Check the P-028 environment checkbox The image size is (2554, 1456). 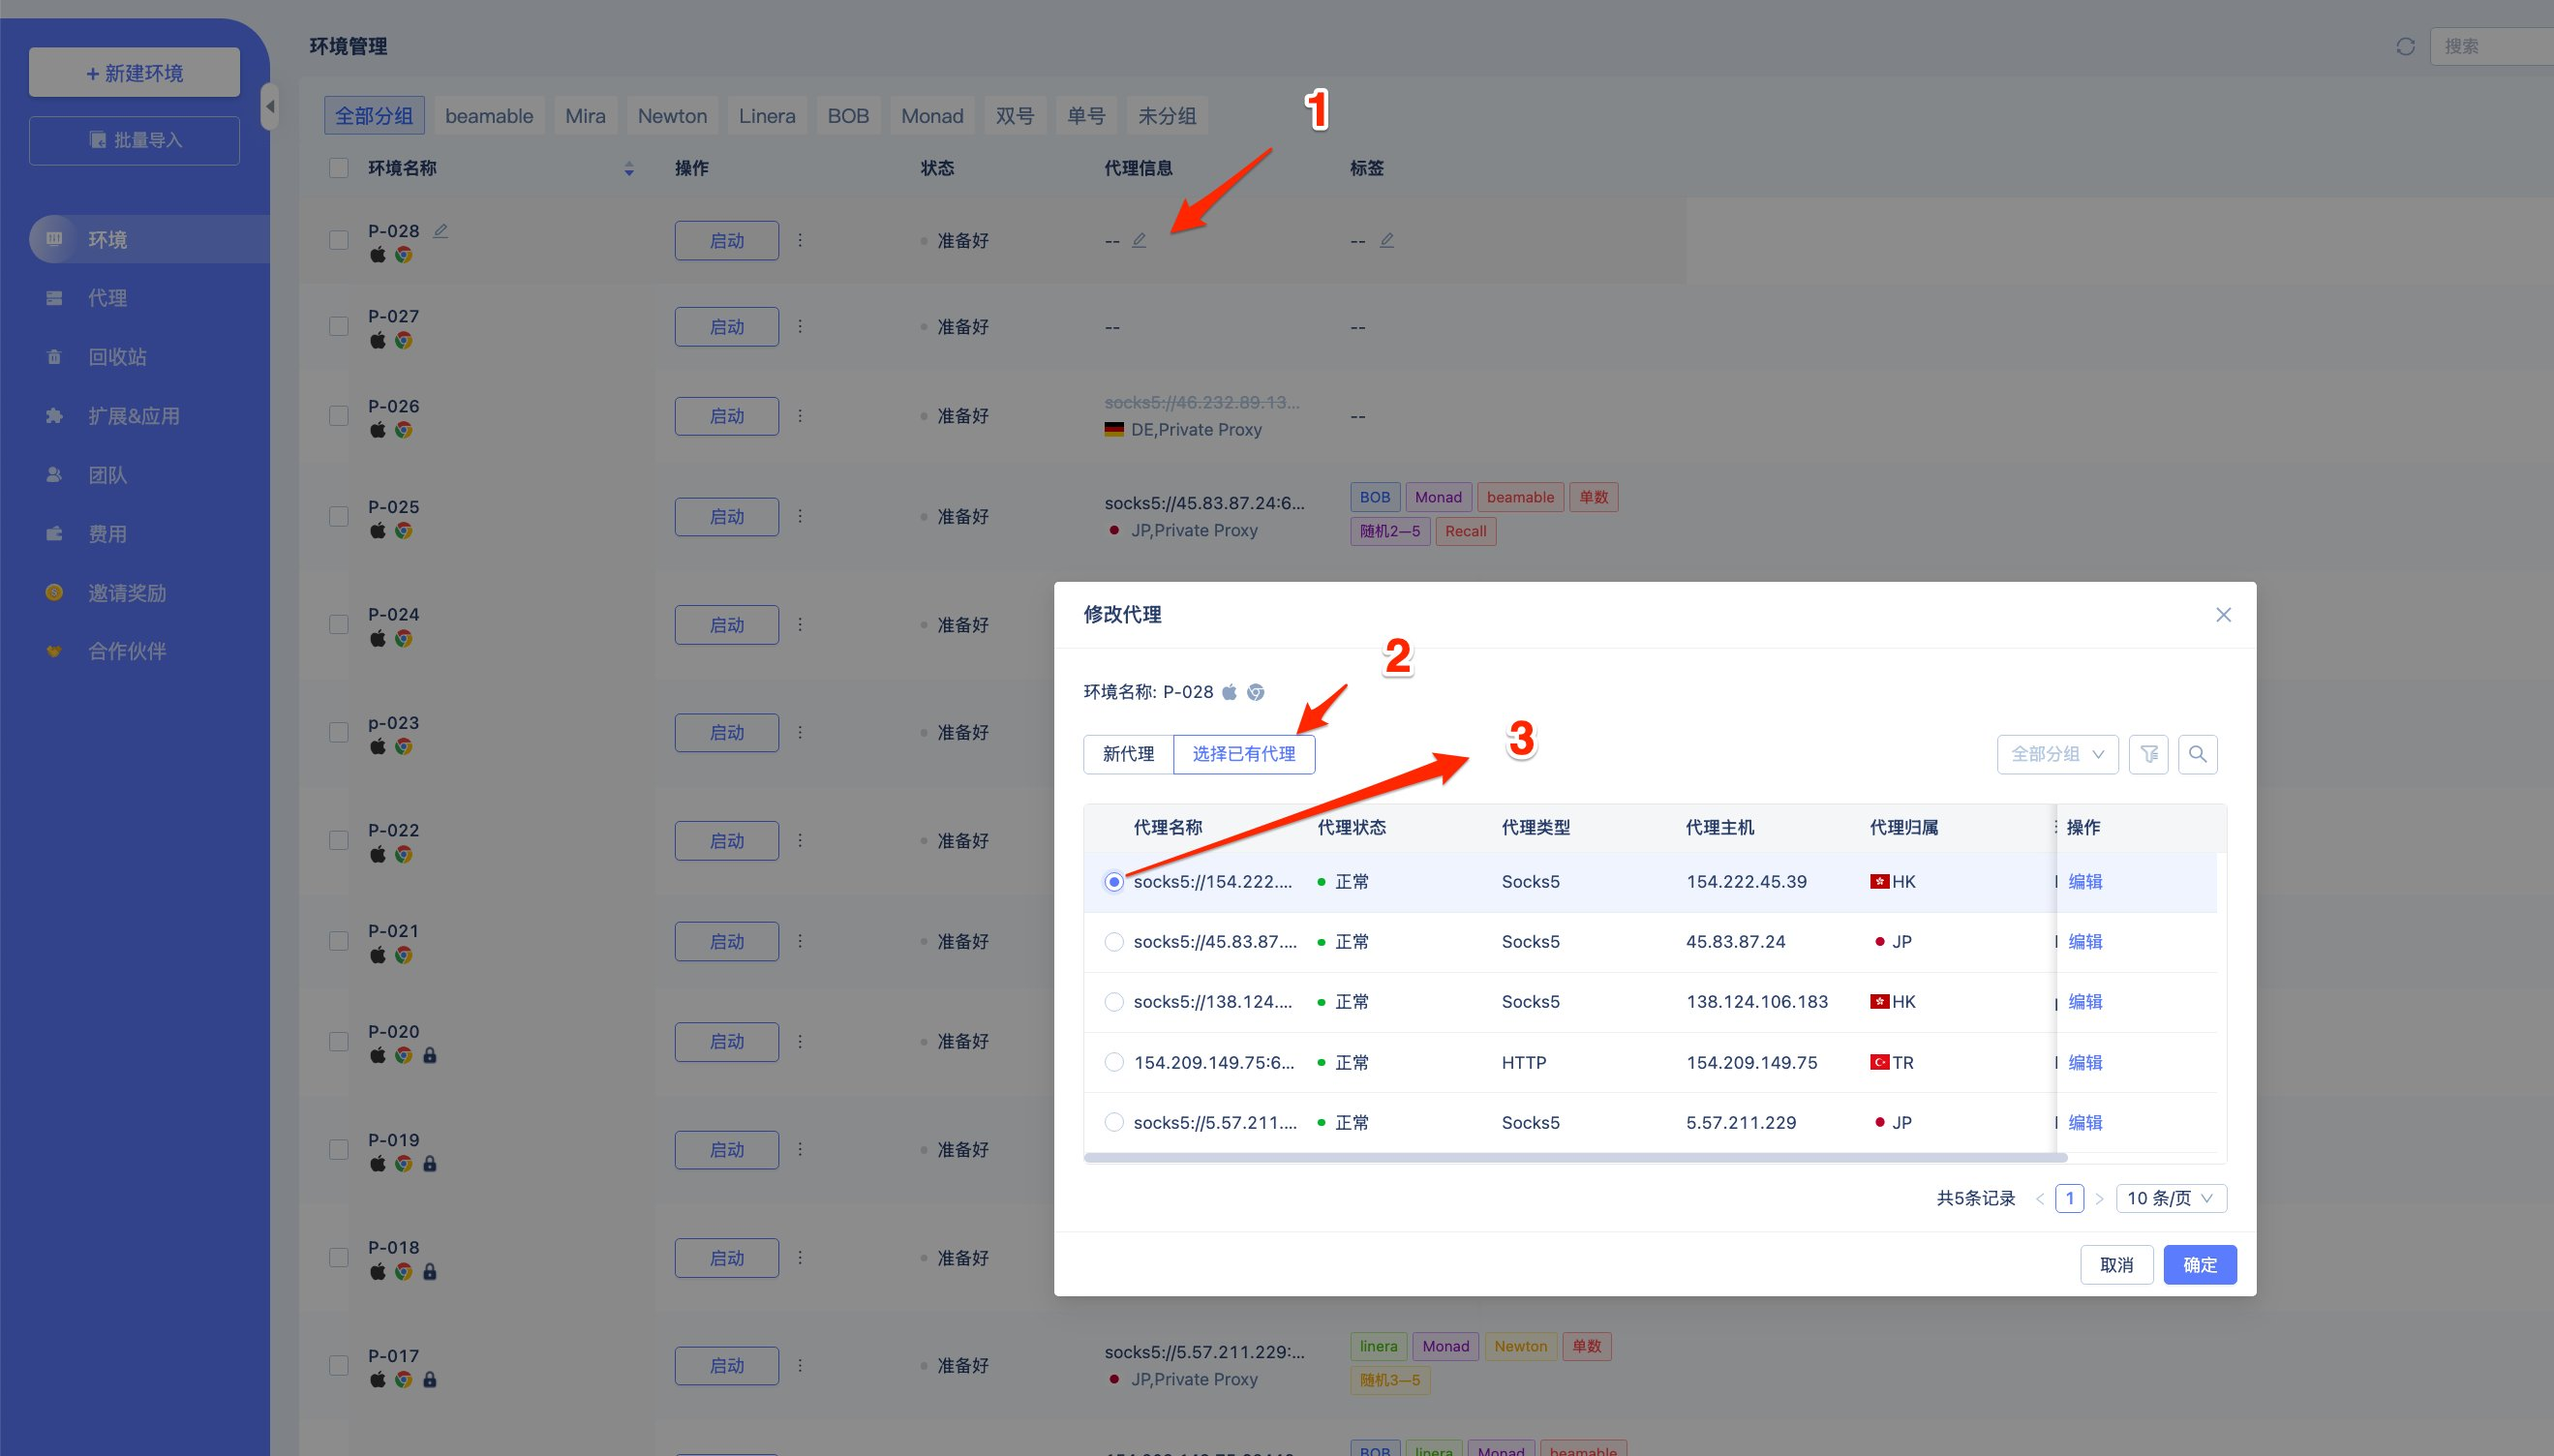(339, 240)
